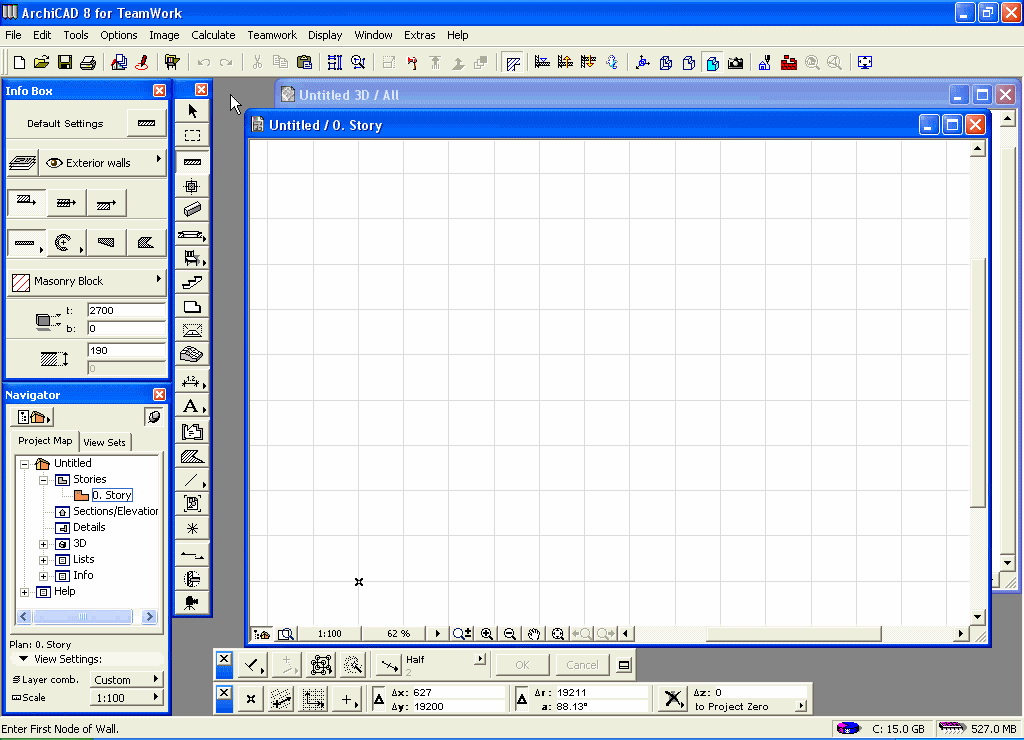
Task: Click the Save icon in the toolbar
Action: point(65,63)
